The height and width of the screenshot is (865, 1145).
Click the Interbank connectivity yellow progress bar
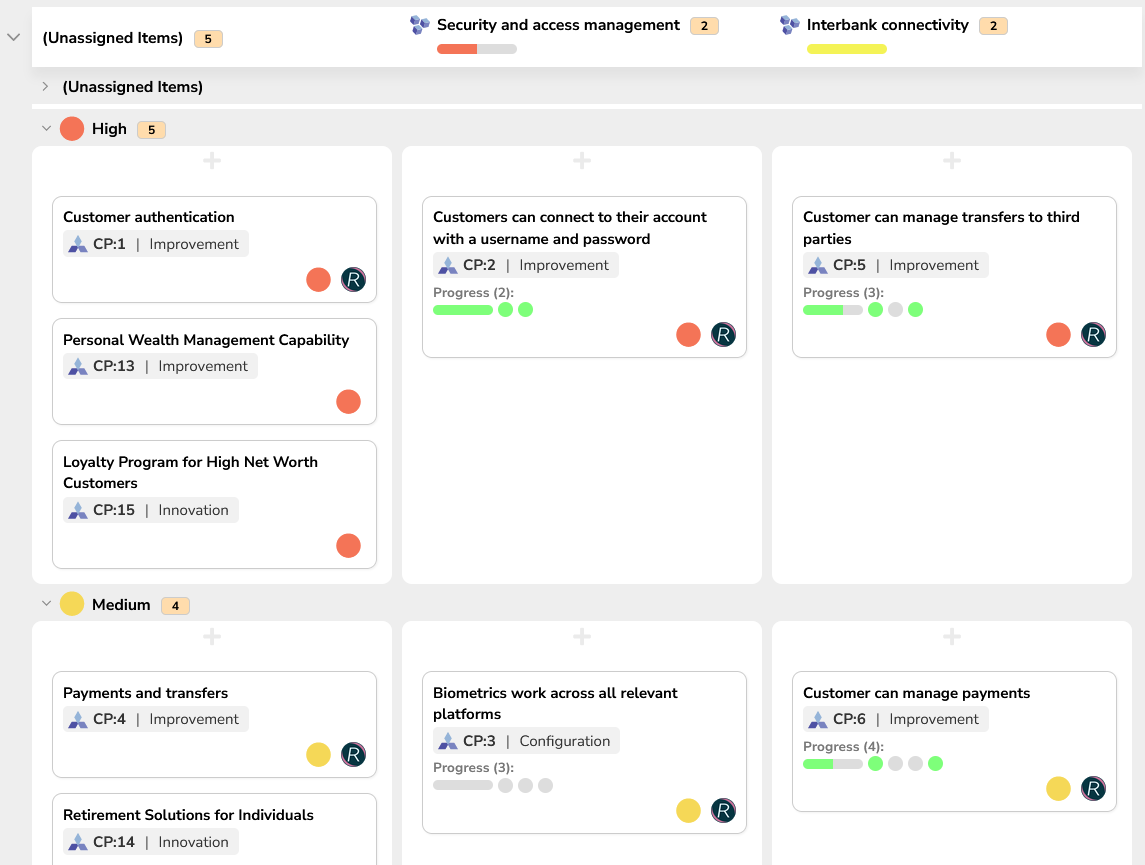846,49
